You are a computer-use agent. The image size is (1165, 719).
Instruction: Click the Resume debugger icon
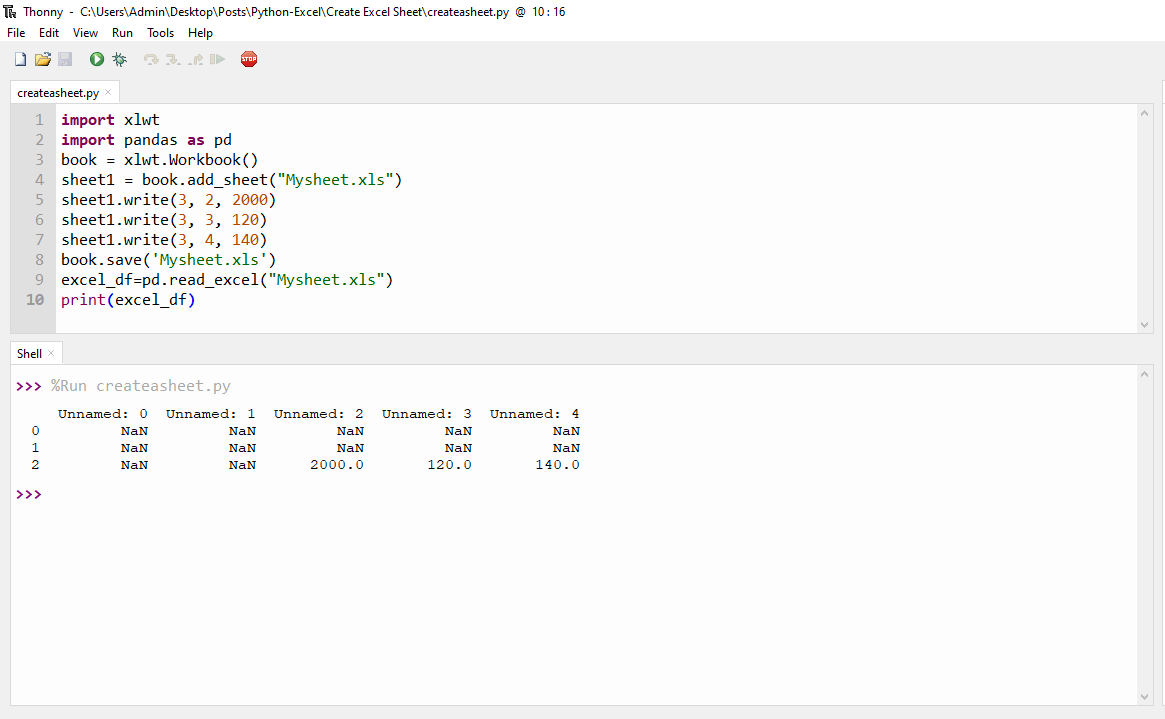coord(218,59)
